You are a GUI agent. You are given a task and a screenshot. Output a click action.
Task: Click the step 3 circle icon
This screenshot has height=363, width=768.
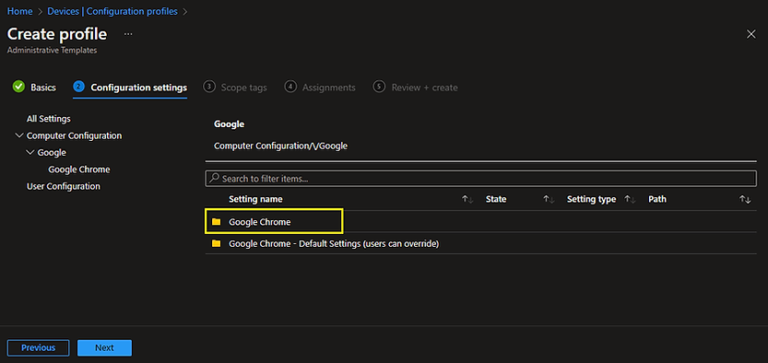pyautogui.click(x=209, y=87)
